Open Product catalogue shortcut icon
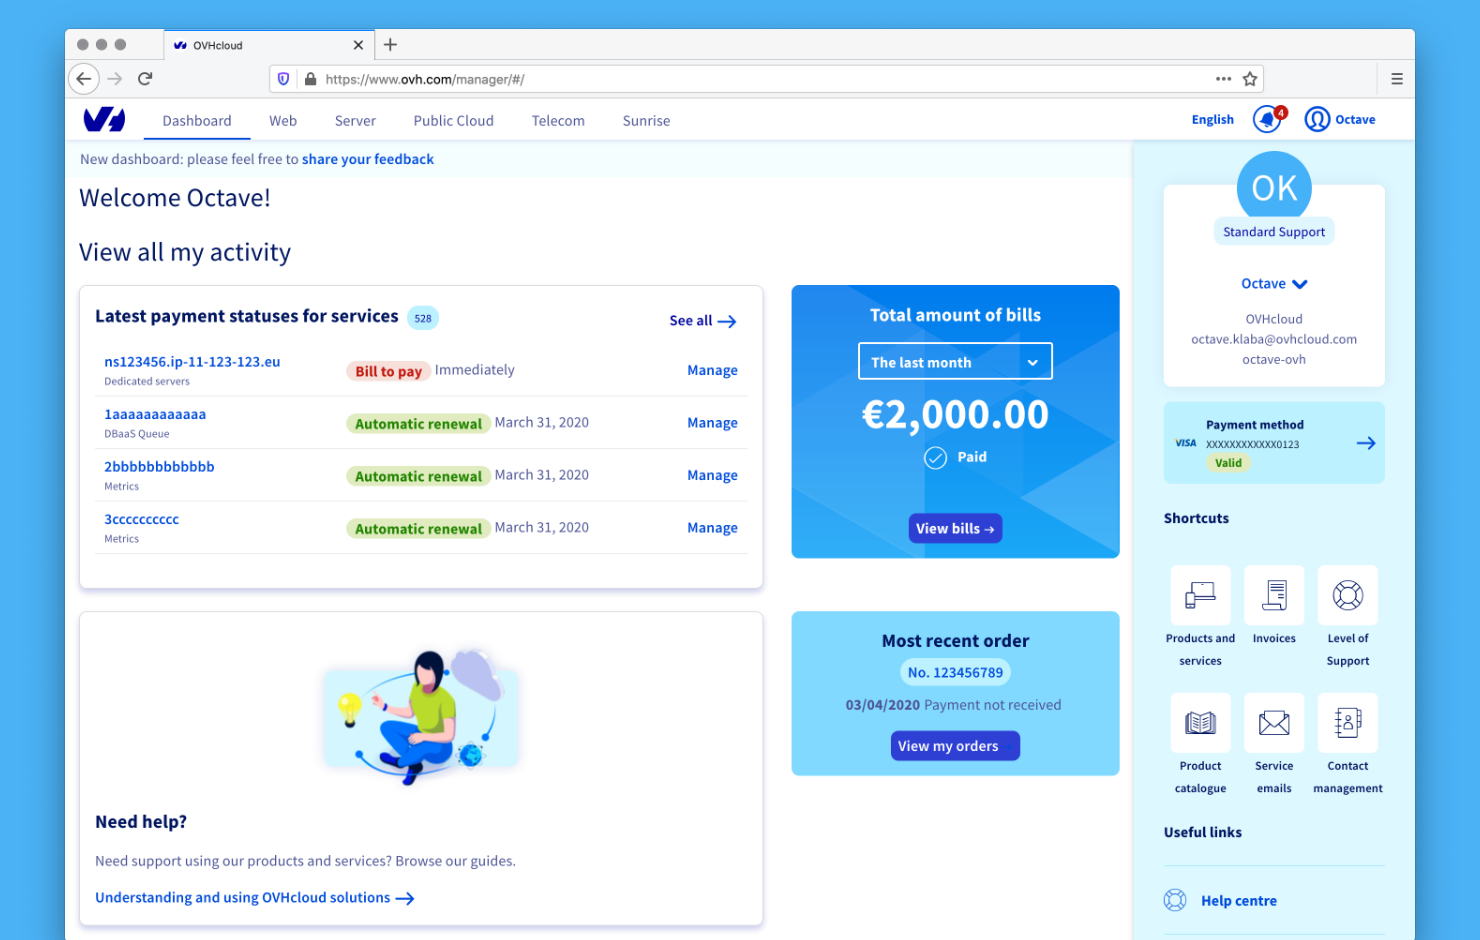1480x940 pixels. 1200,722
